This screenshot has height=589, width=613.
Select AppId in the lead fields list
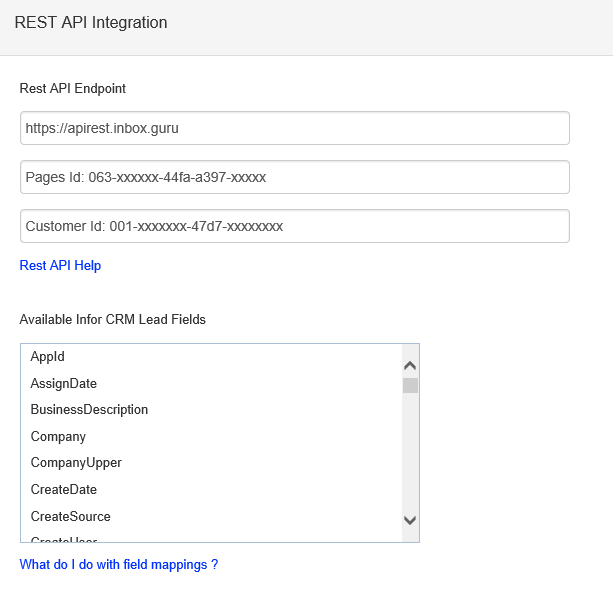point(211,356)
